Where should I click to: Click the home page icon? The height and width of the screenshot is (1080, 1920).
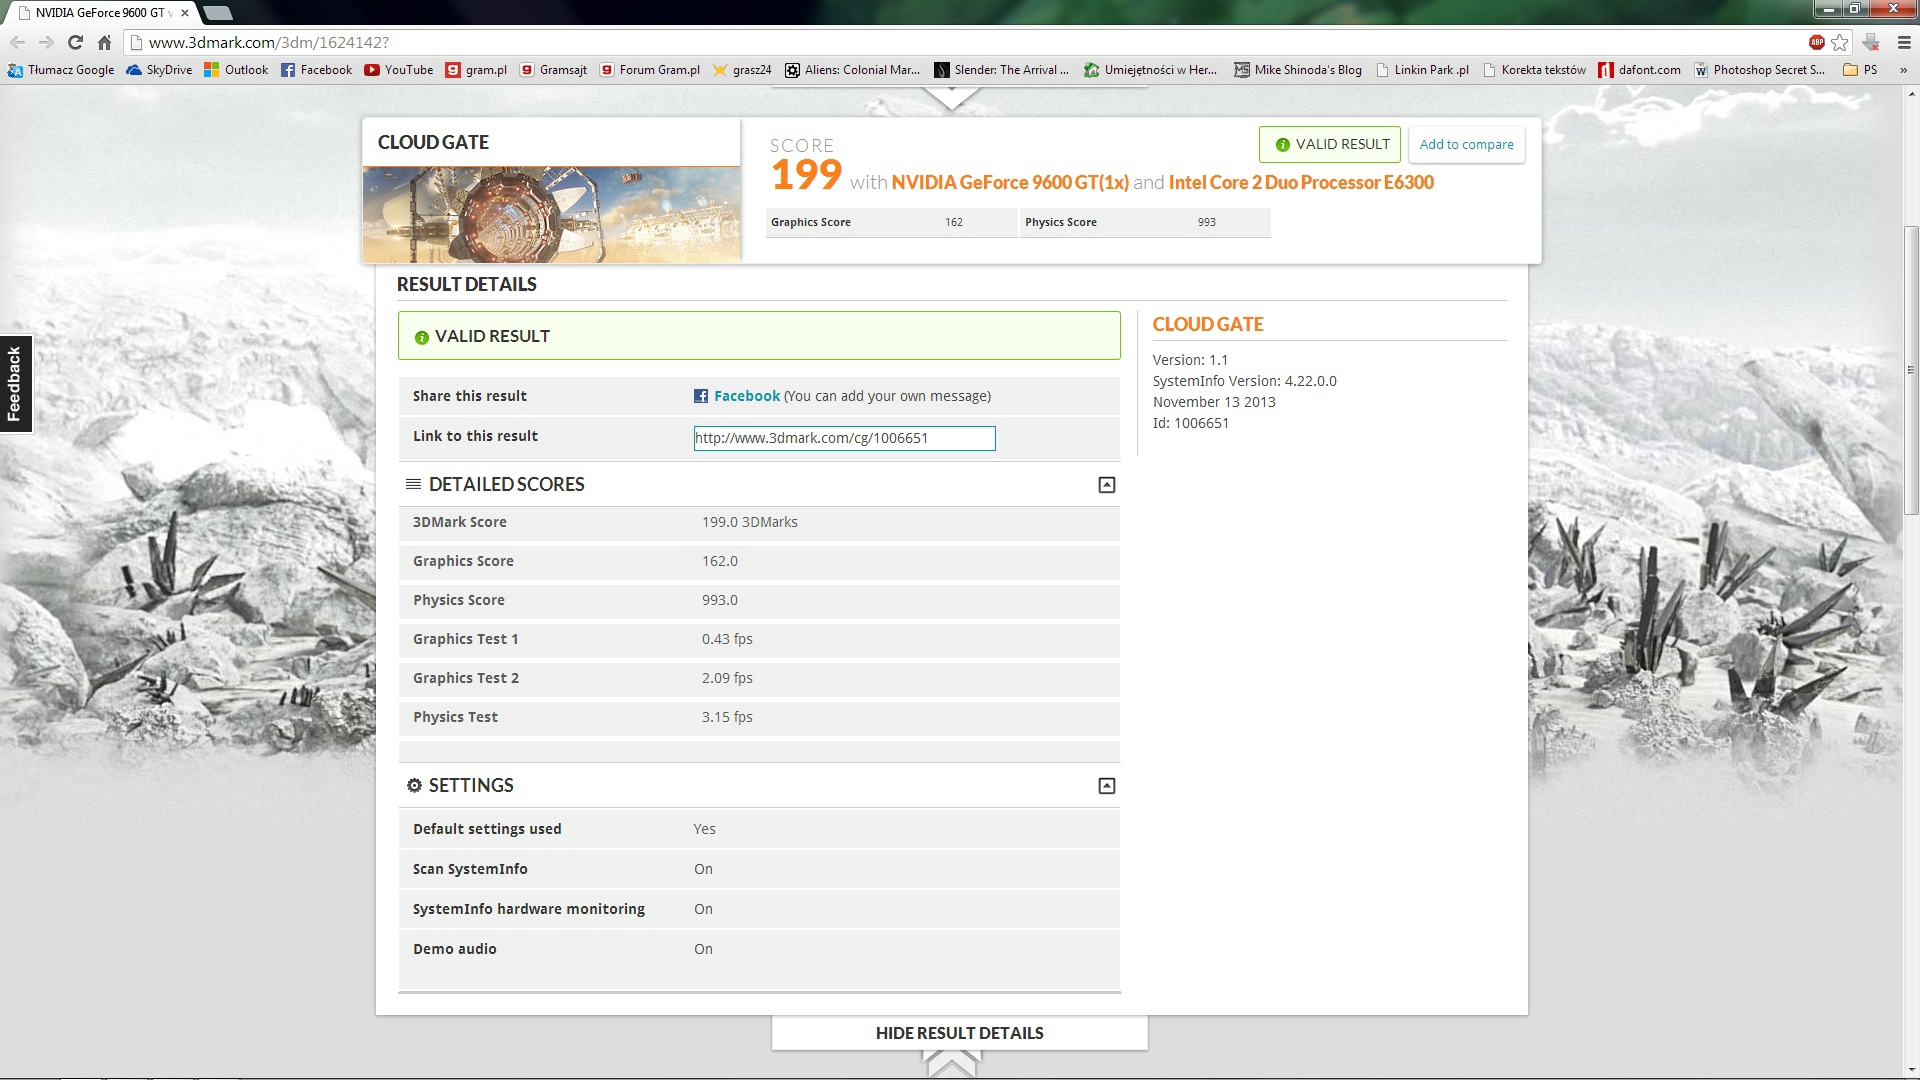click(x=104, y=42)
